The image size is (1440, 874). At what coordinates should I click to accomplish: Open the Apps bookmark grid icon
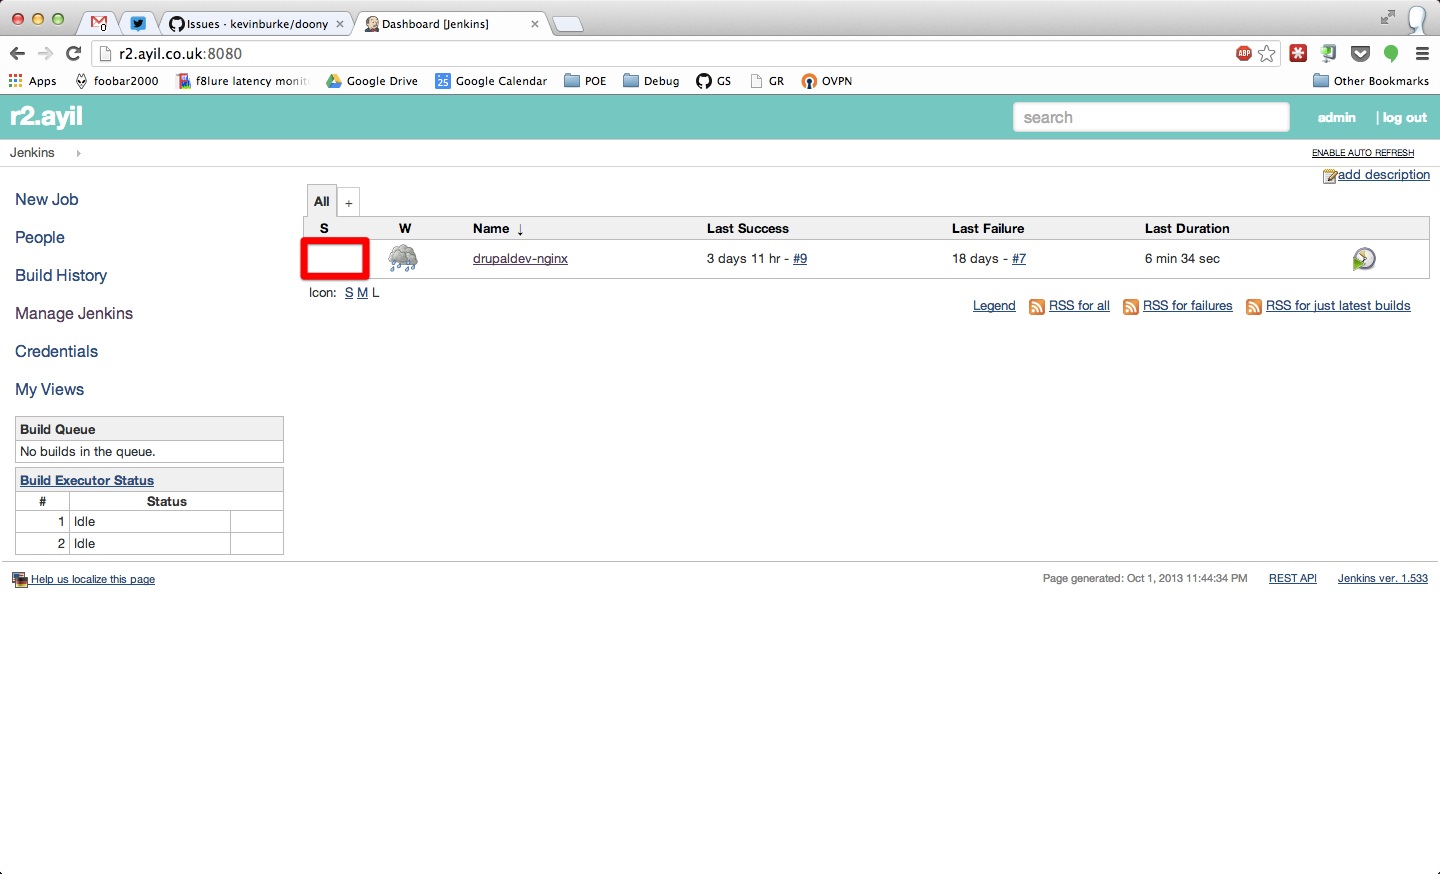(15, 81)
